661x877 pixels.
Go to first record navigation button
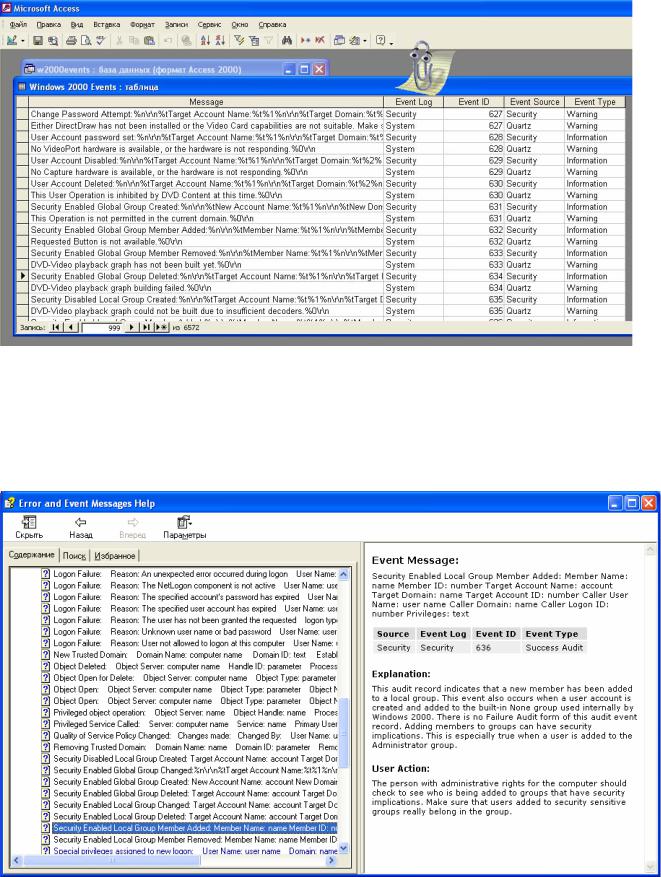pyautogui.click(x=56, y=327)
